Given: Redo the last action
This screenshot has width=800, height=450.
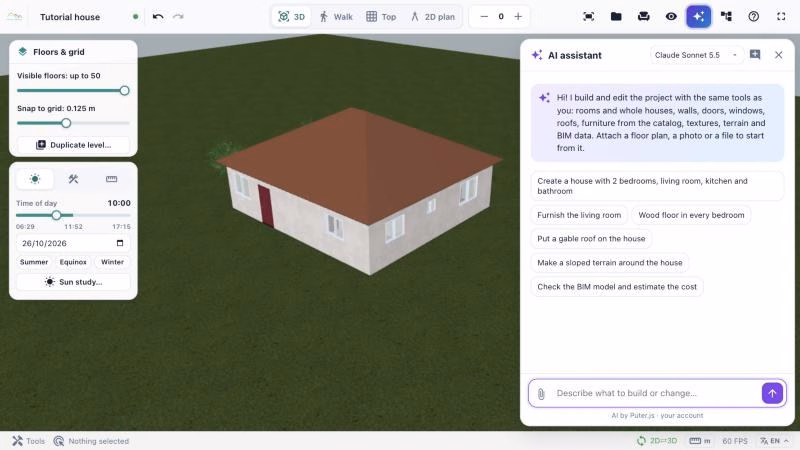Looking at the screenshot, I should [178, 16].
